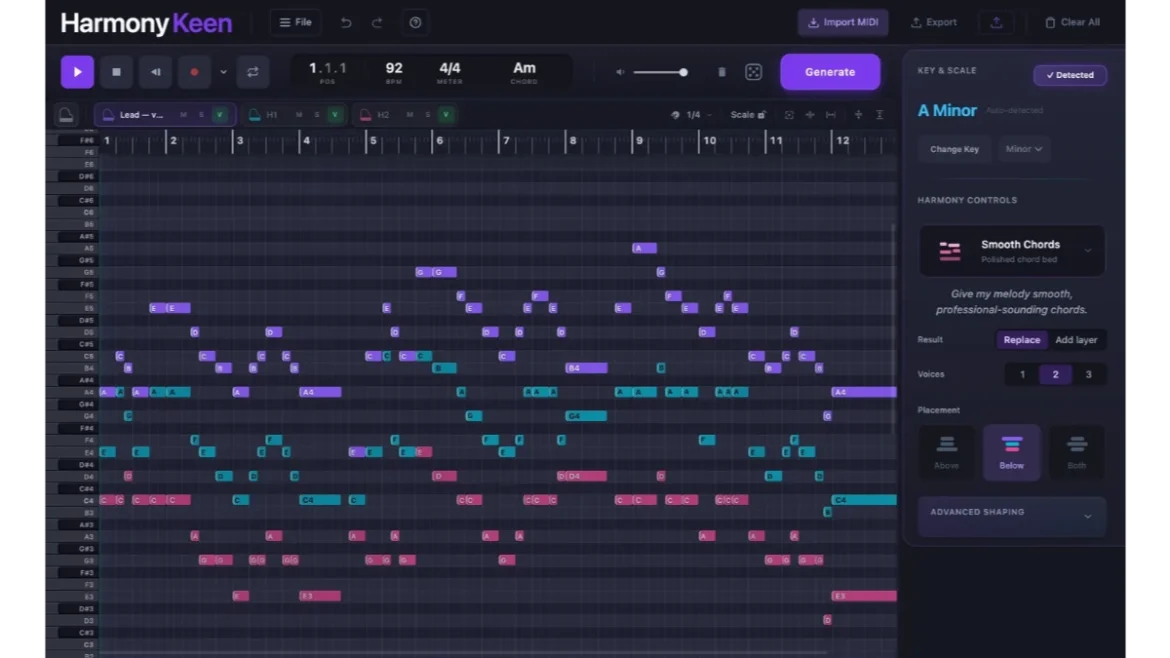
Task: Click the Am chord display
Action: 524,72
